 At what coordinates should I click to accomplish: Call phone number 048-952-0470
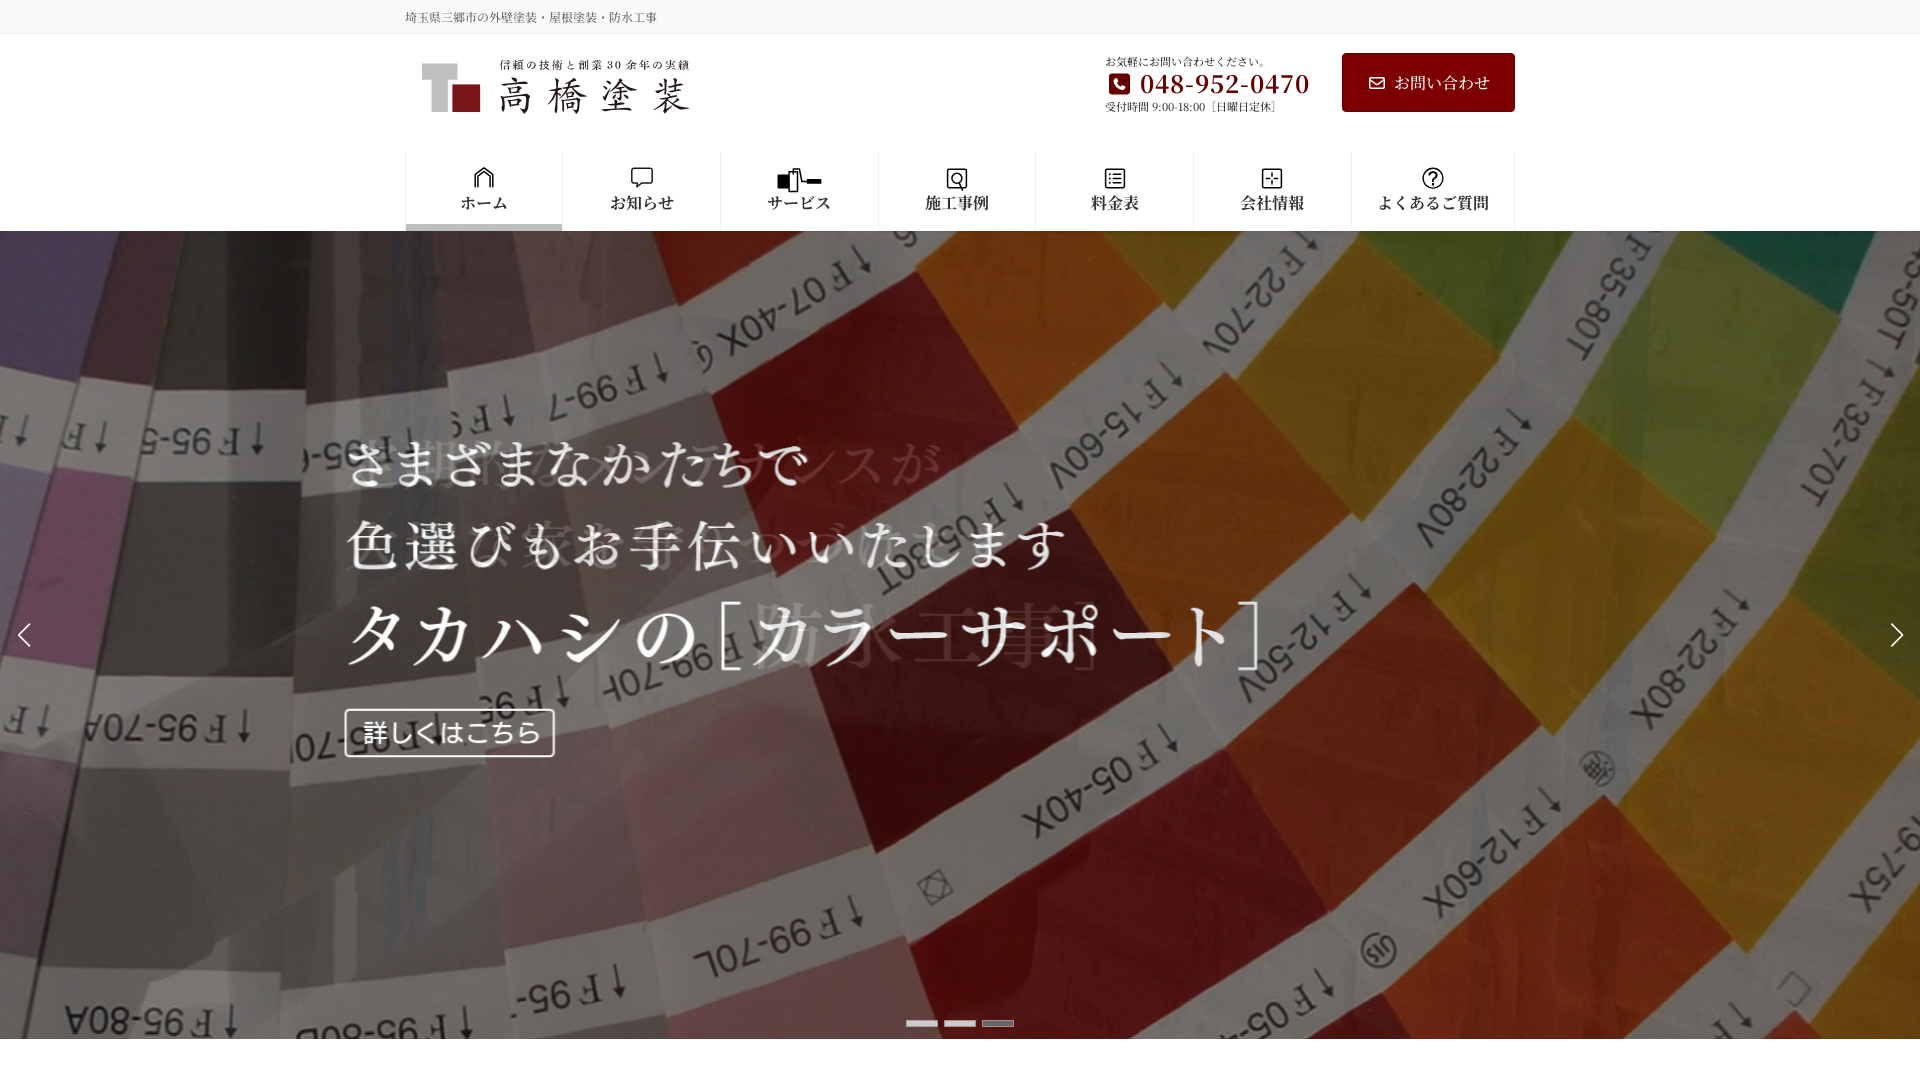(1225, 84)
